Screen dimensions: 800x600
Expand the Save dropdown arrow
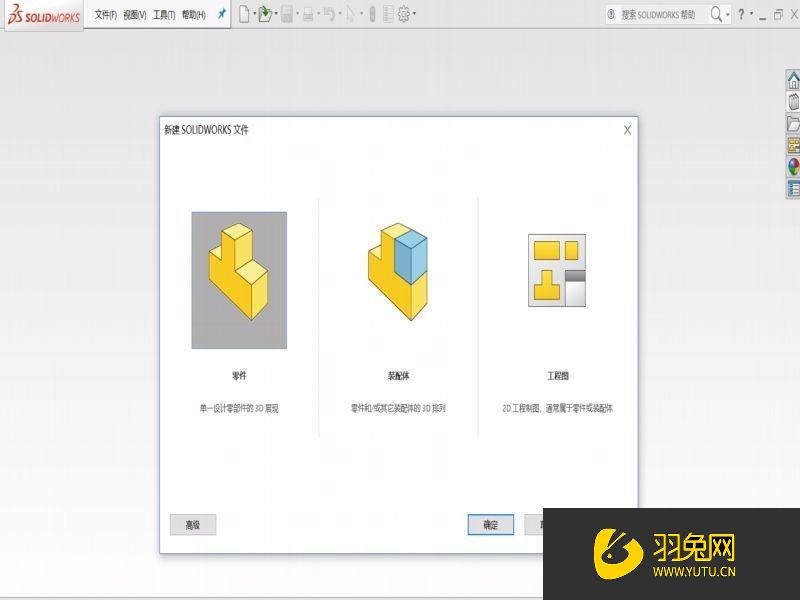click(297, 14)
